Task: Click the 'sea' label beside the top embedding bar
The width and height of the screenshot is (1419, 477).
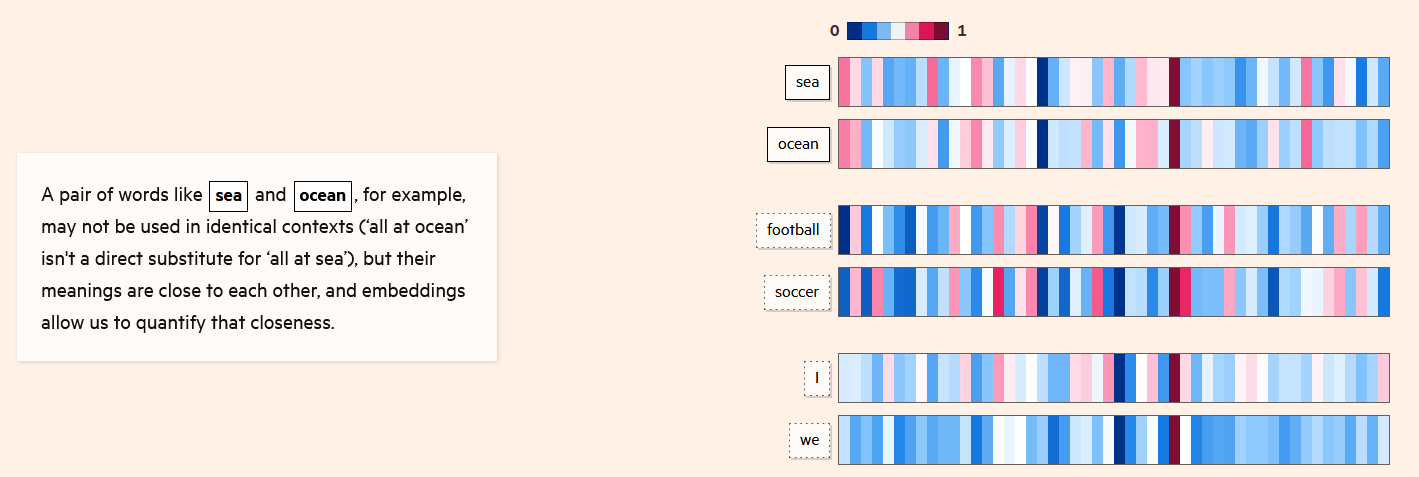Action: pyautogui.click(x=807, y=82)
